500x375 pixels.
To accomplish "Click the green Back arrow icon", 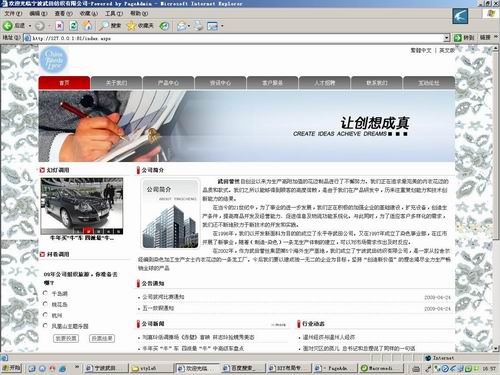I will [x=8, y=26].
